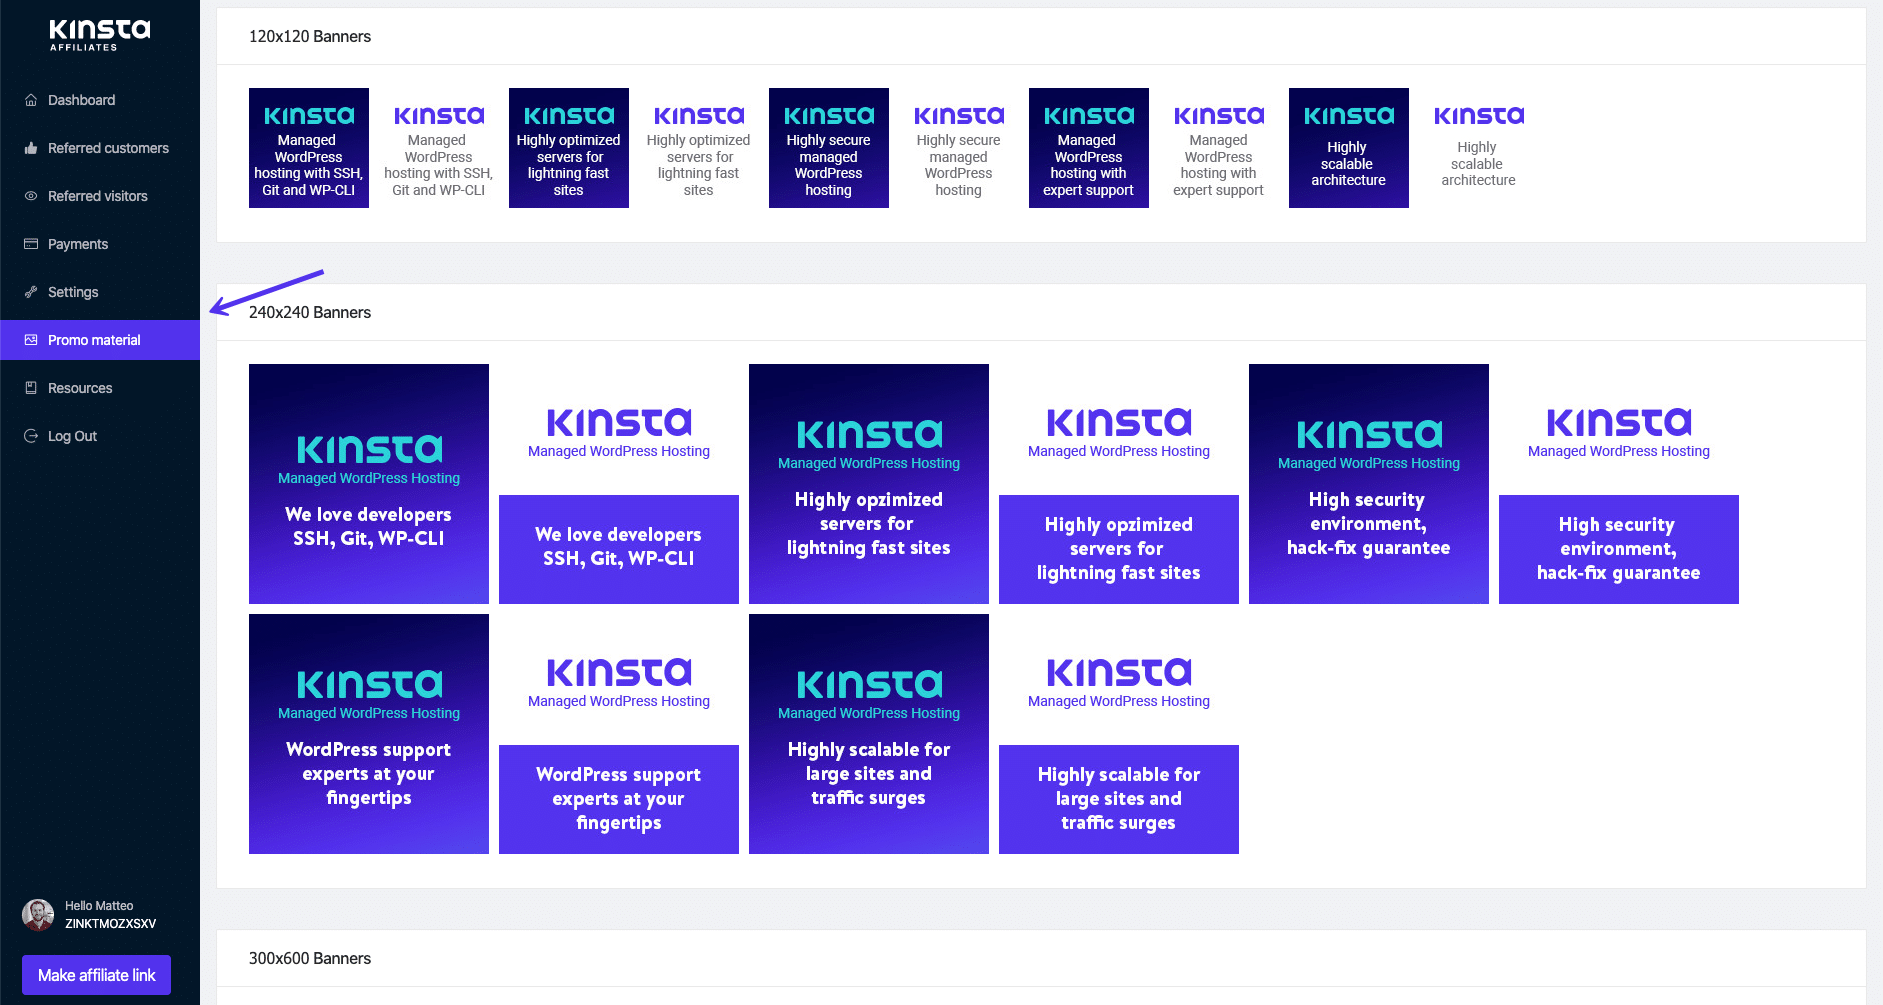The image size is (1883, 1005).
Task: Go to the Payments page
Action: pyautogui.click(x=78, y=244)
